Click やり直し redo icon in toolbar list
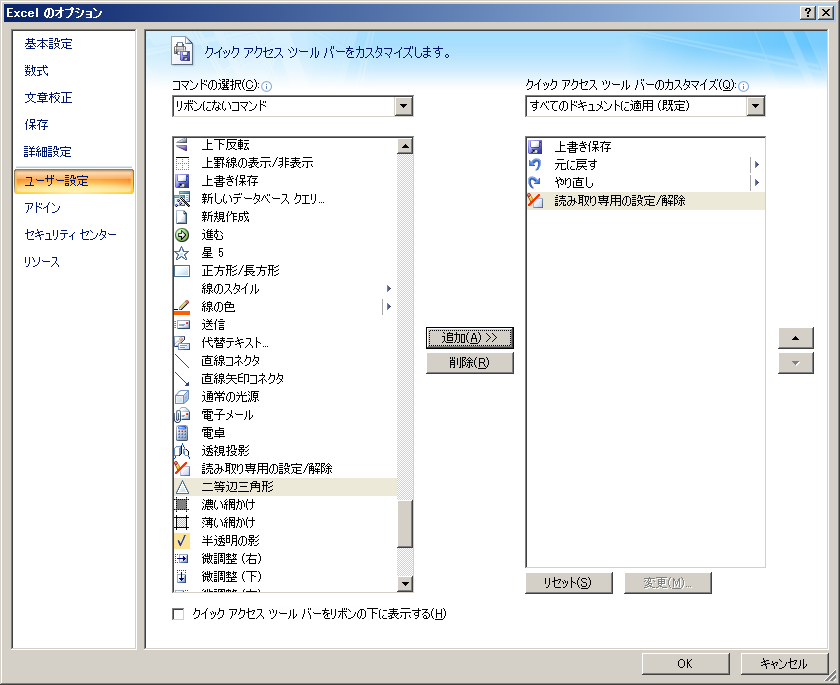 (x=535, y=183)
